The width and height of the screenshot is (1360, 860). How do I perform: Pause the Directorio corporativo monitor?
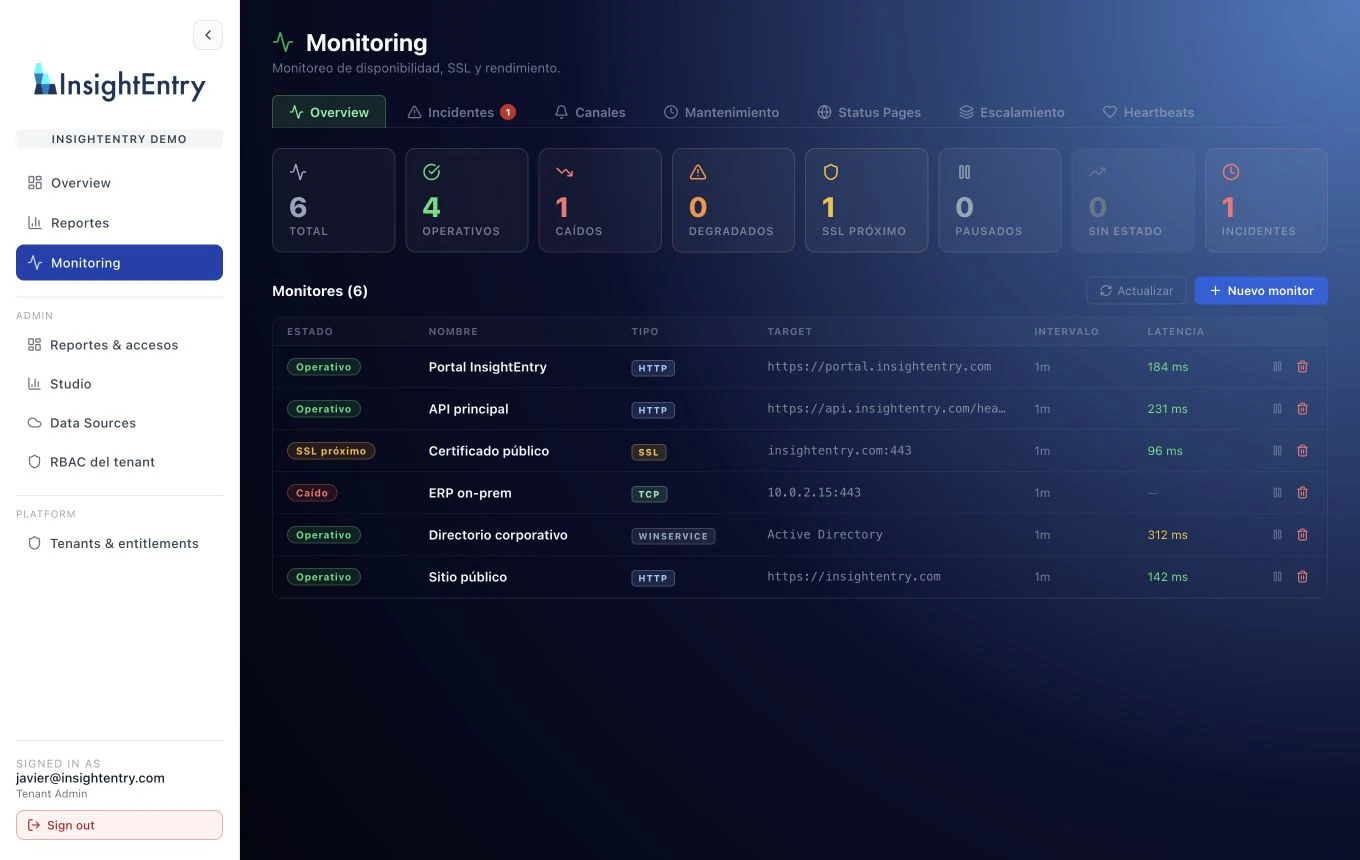tap(1277, 535)
